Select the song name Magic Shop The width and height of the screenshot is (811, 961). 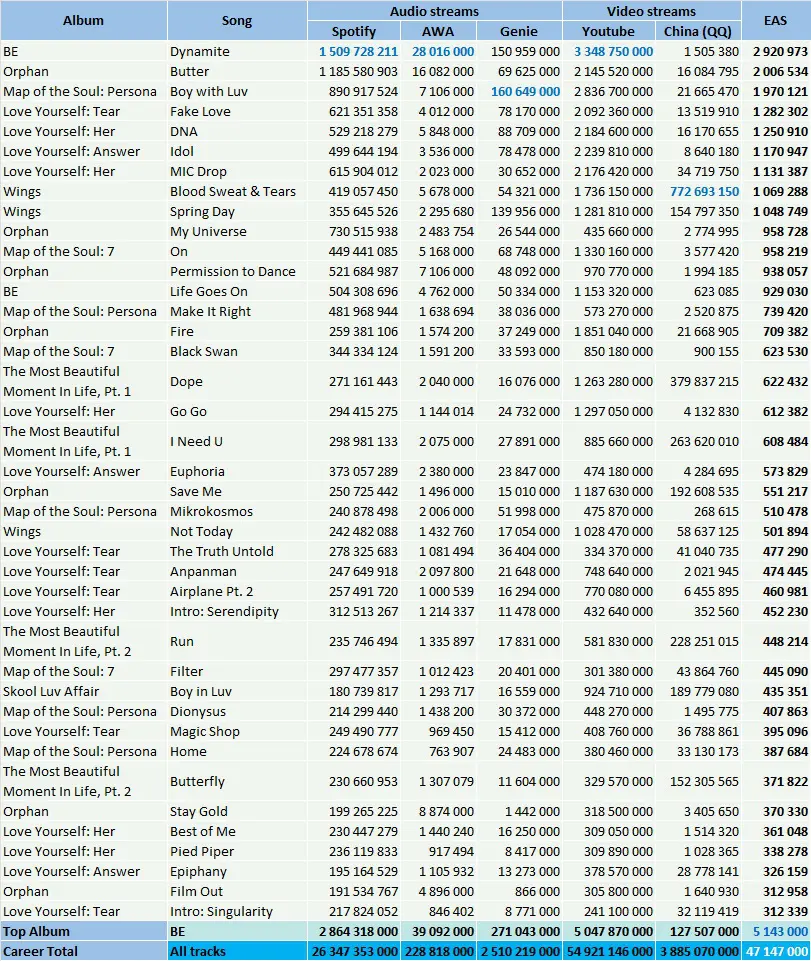(205, 732)
